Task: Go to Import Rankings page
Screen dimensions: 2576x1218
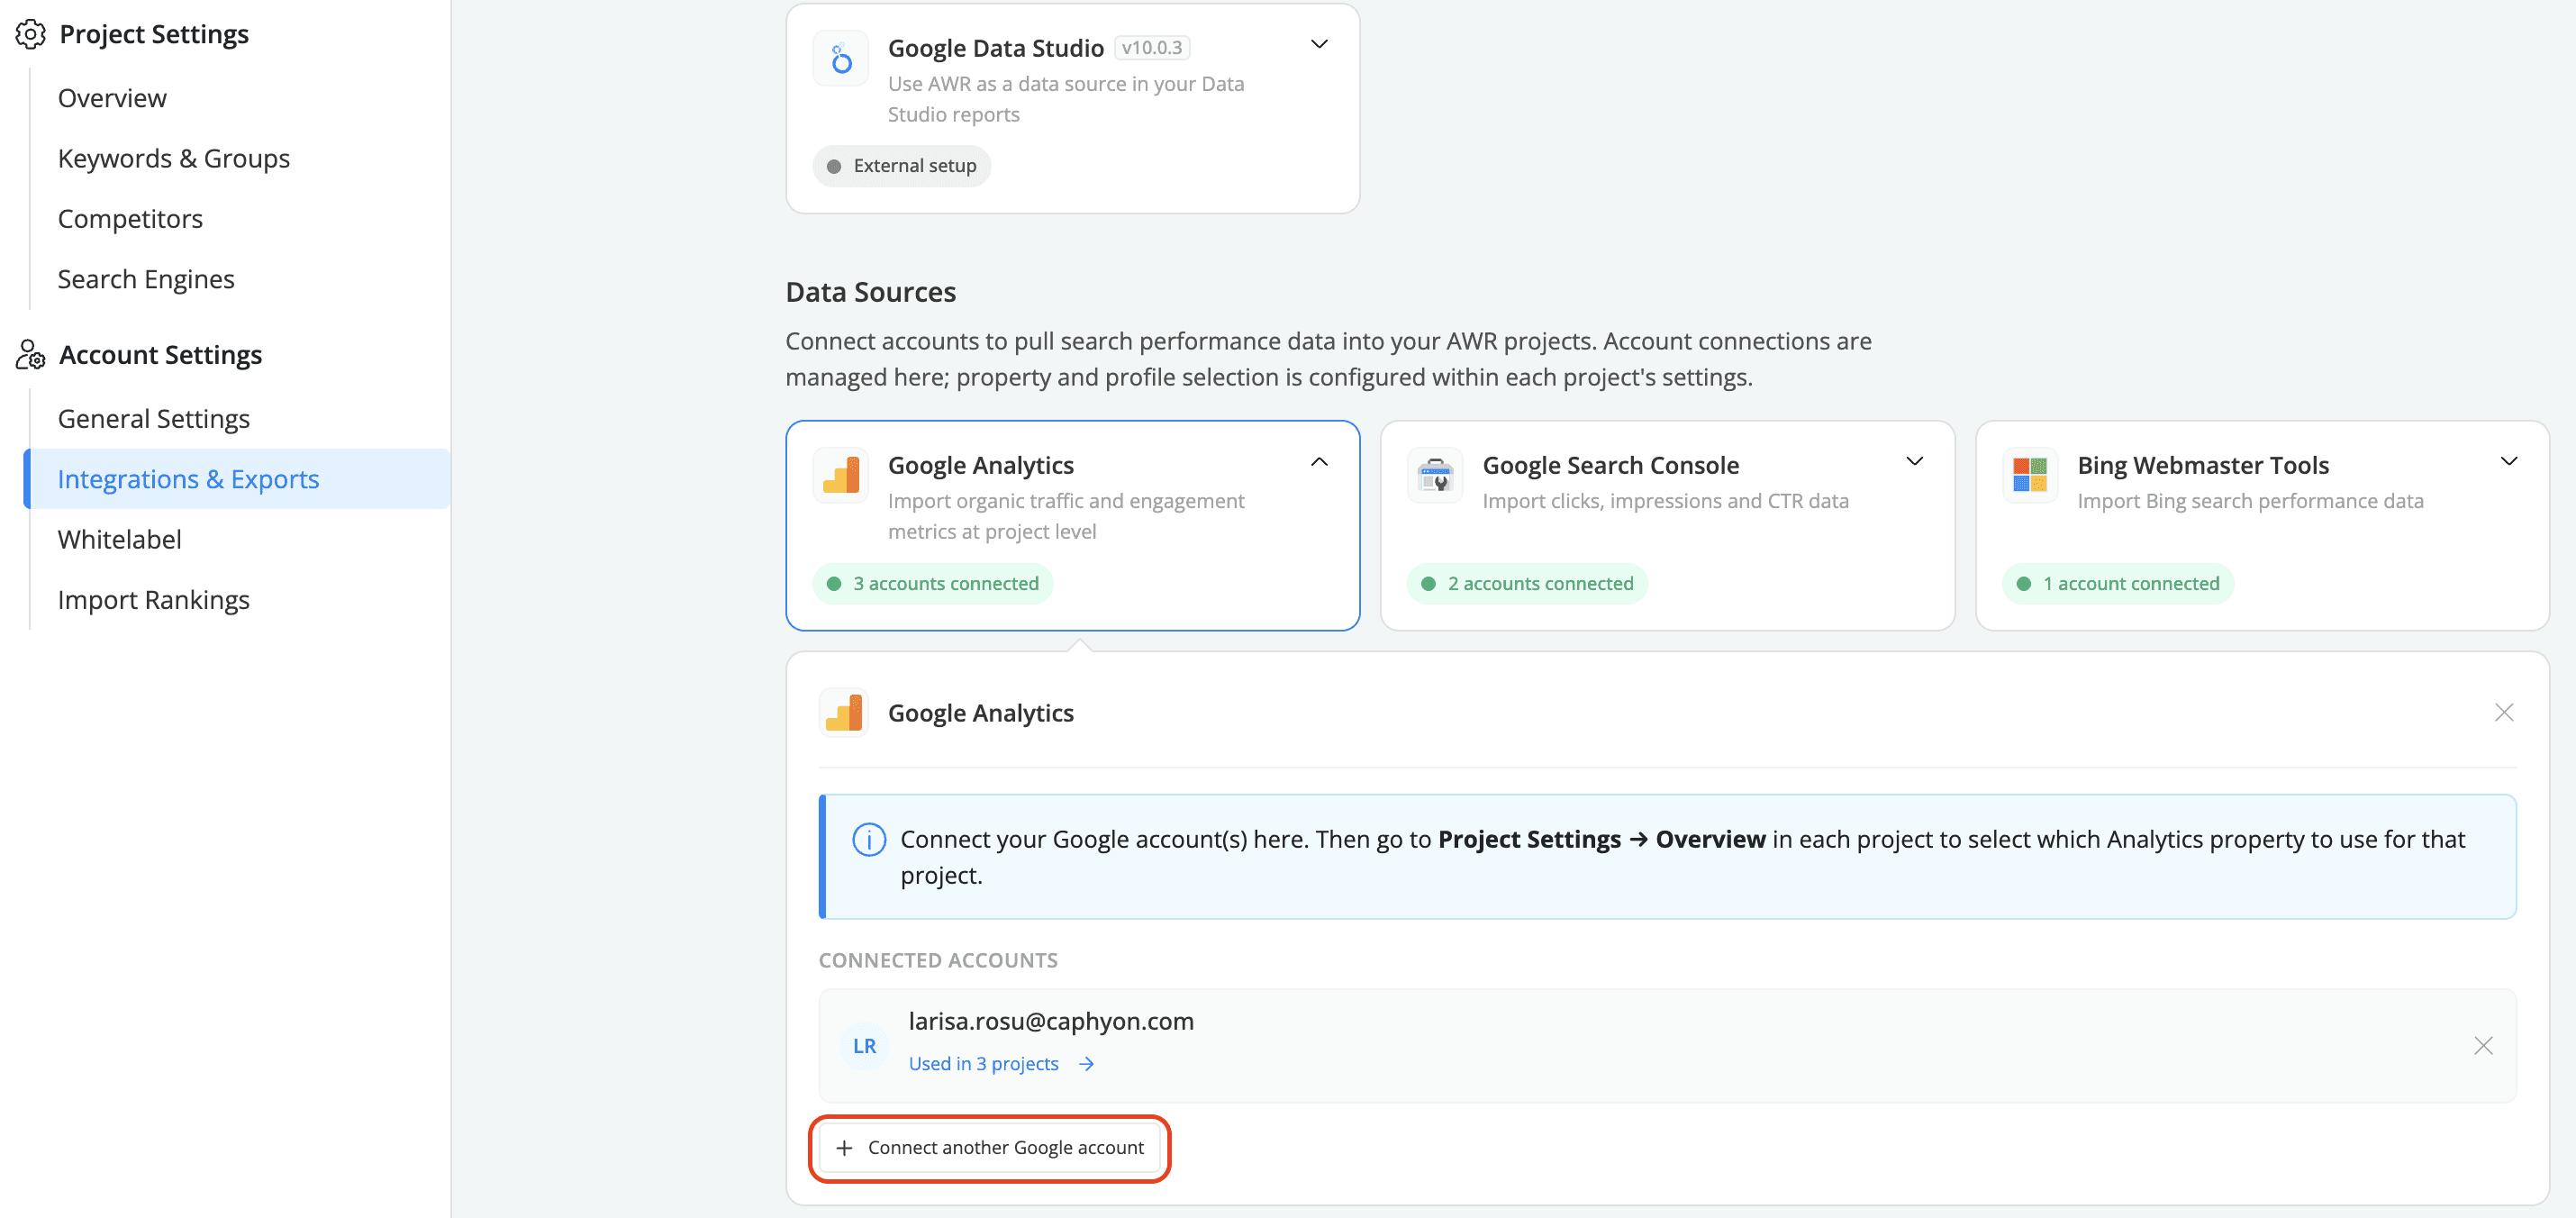Action: click(154, 600)
